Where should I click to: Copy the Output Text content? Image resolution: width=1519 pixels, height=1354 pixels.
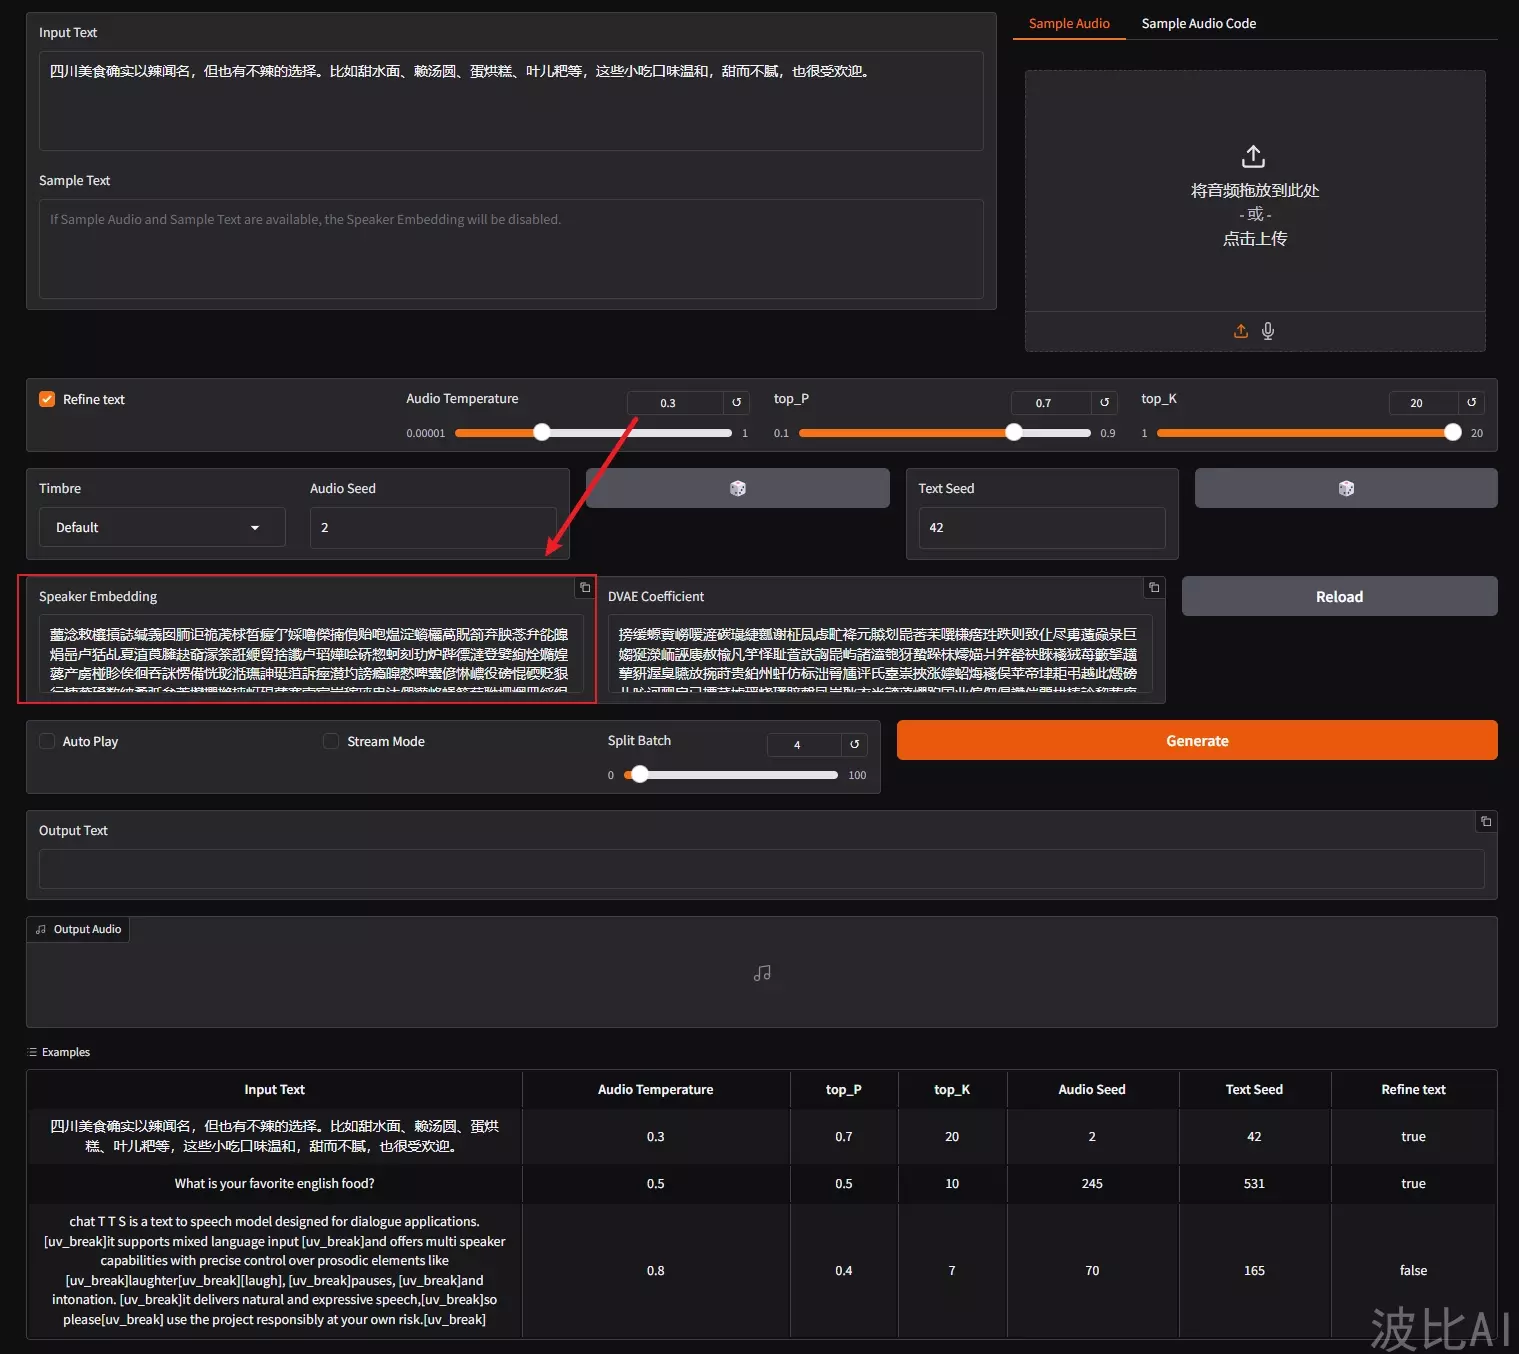[1486, 822]
